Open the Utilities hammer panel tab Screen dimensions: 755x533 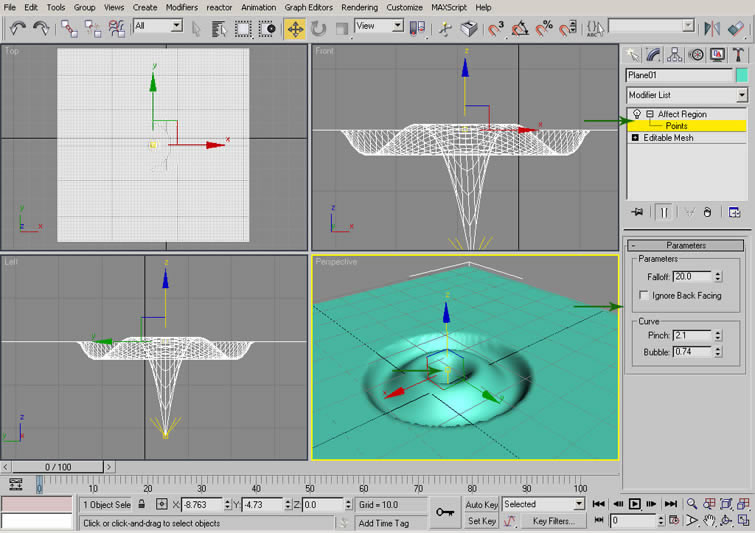tap(739, 54)
